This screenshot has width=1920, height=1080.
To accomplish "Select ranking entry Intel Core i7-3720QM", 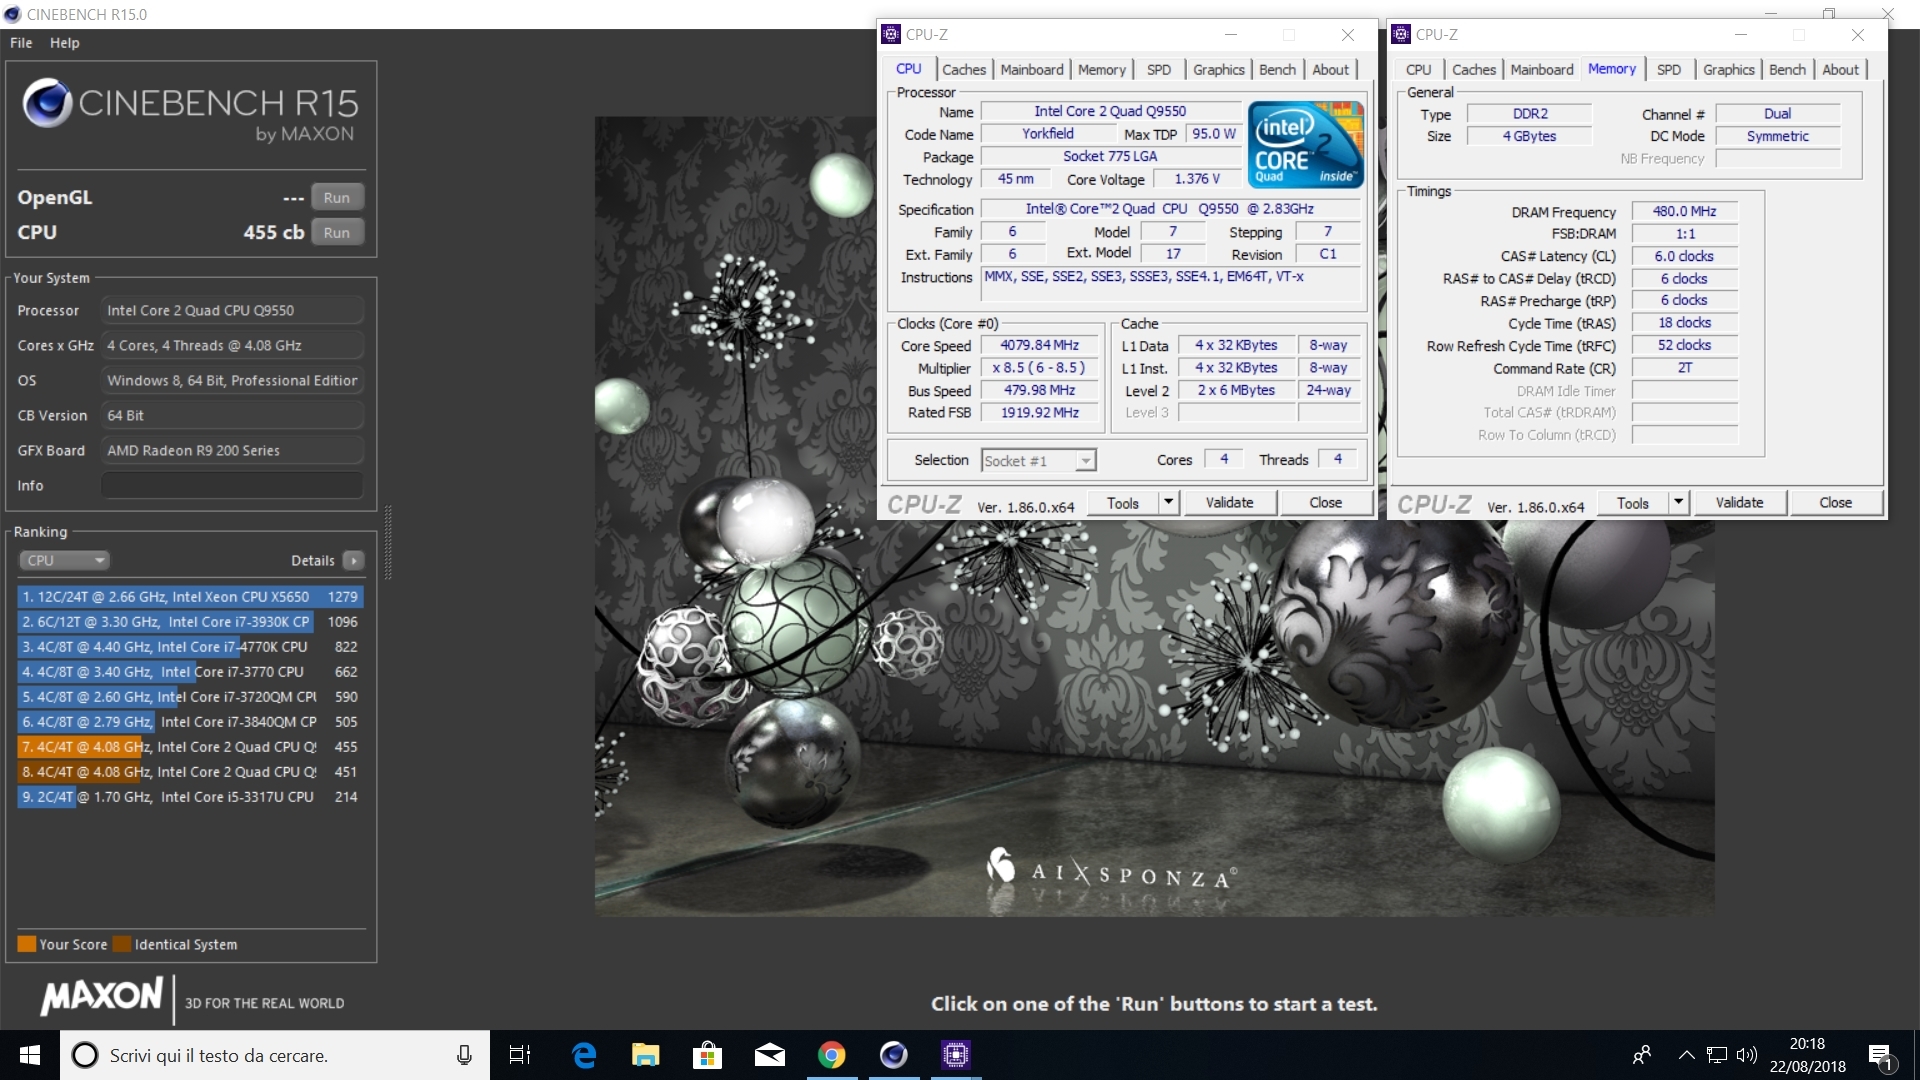I will click(190, 696).
